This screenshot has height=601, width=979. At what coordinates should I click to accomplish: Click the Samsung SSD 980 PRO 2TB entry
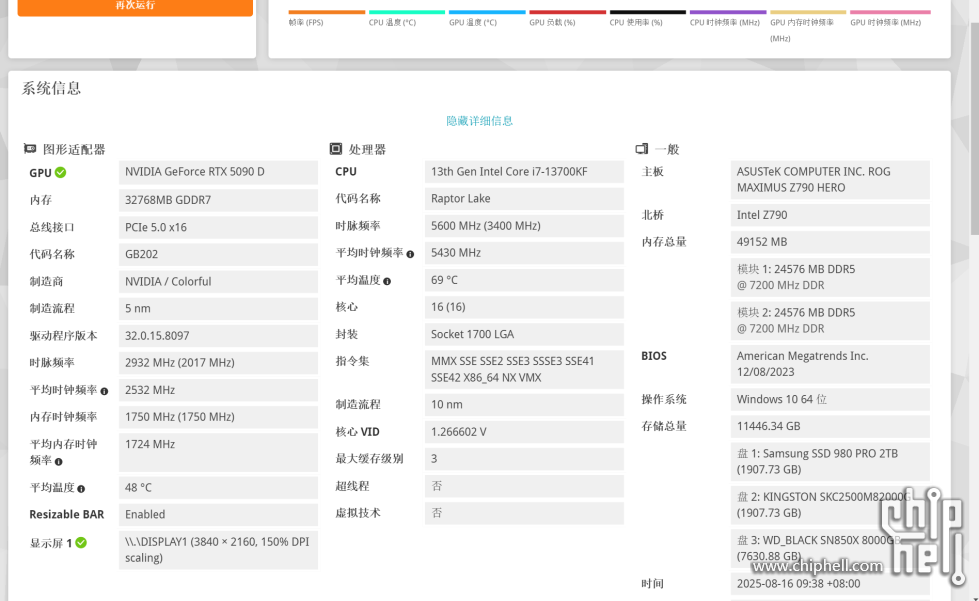click(830, 462)
